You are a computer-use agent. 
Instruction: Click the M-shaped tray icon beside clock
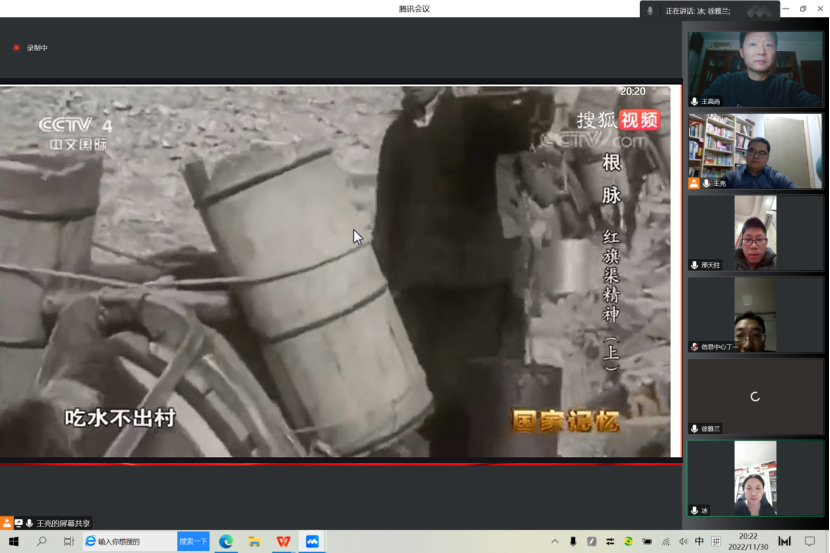click(x=784, y=541)
